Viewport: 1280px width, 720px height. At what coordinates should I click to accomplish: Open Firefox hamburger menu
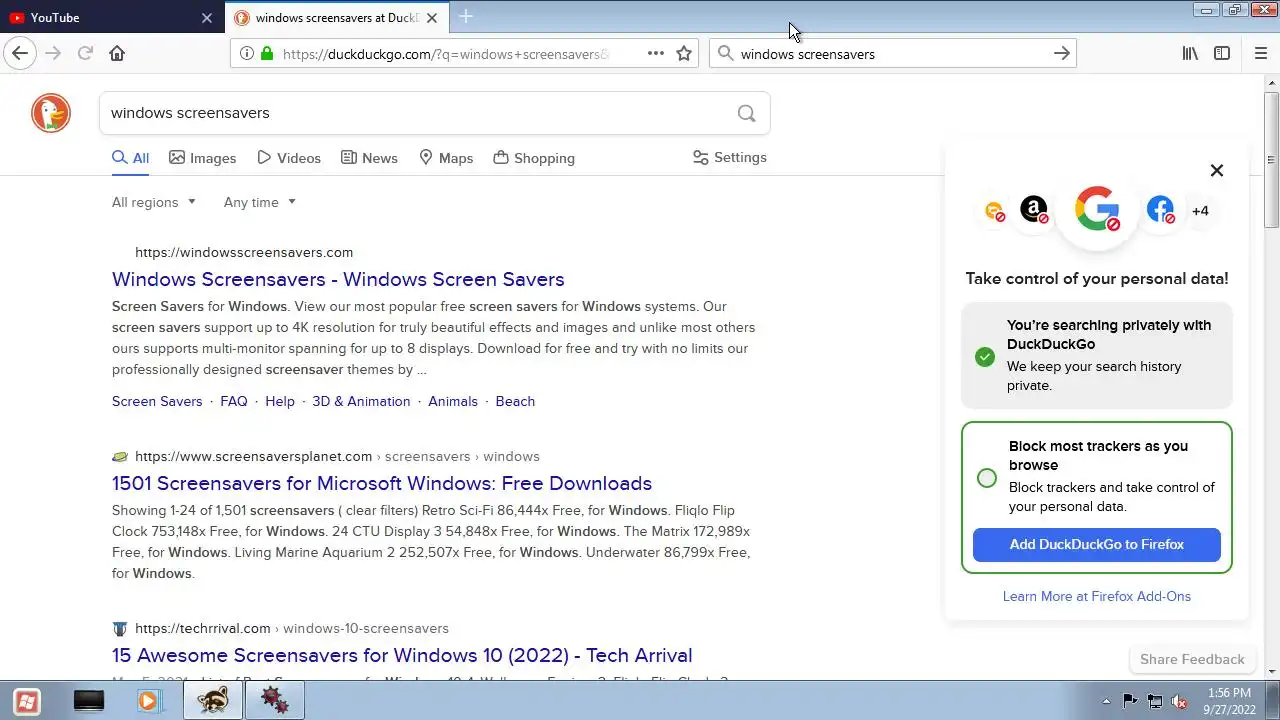1260,53
